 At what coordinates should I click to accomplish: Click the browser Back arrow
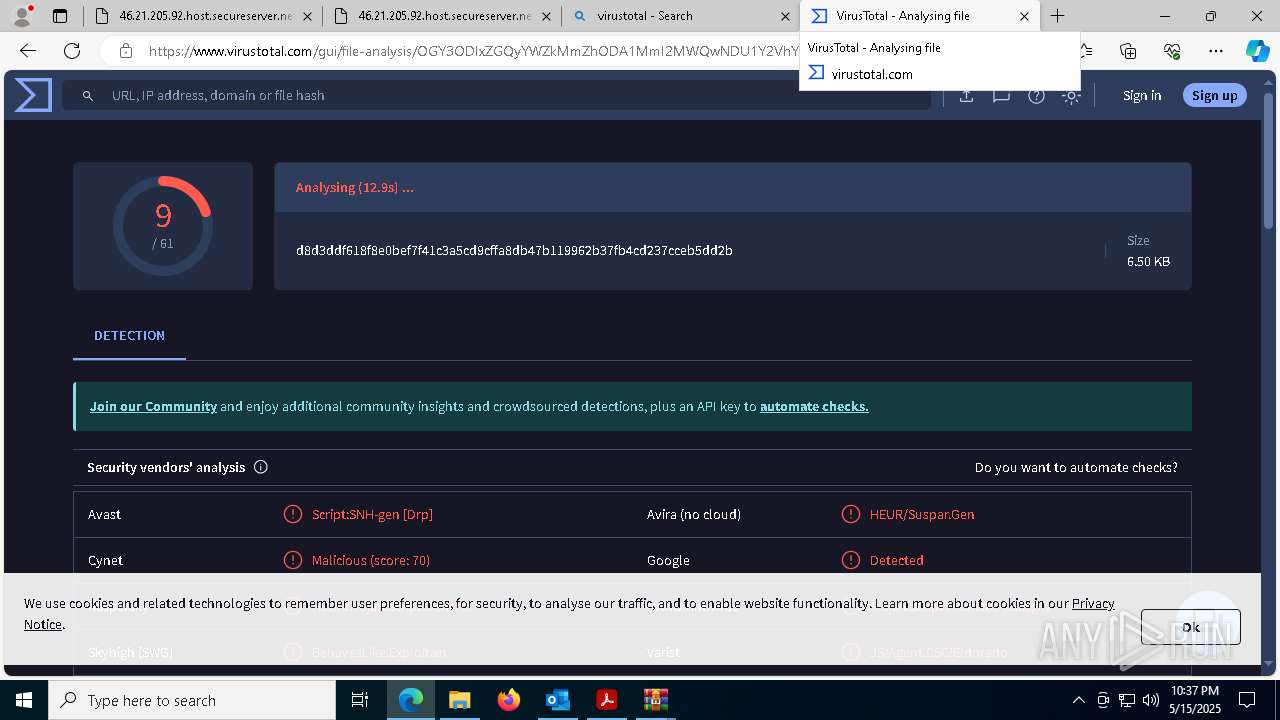pos(28,51)
